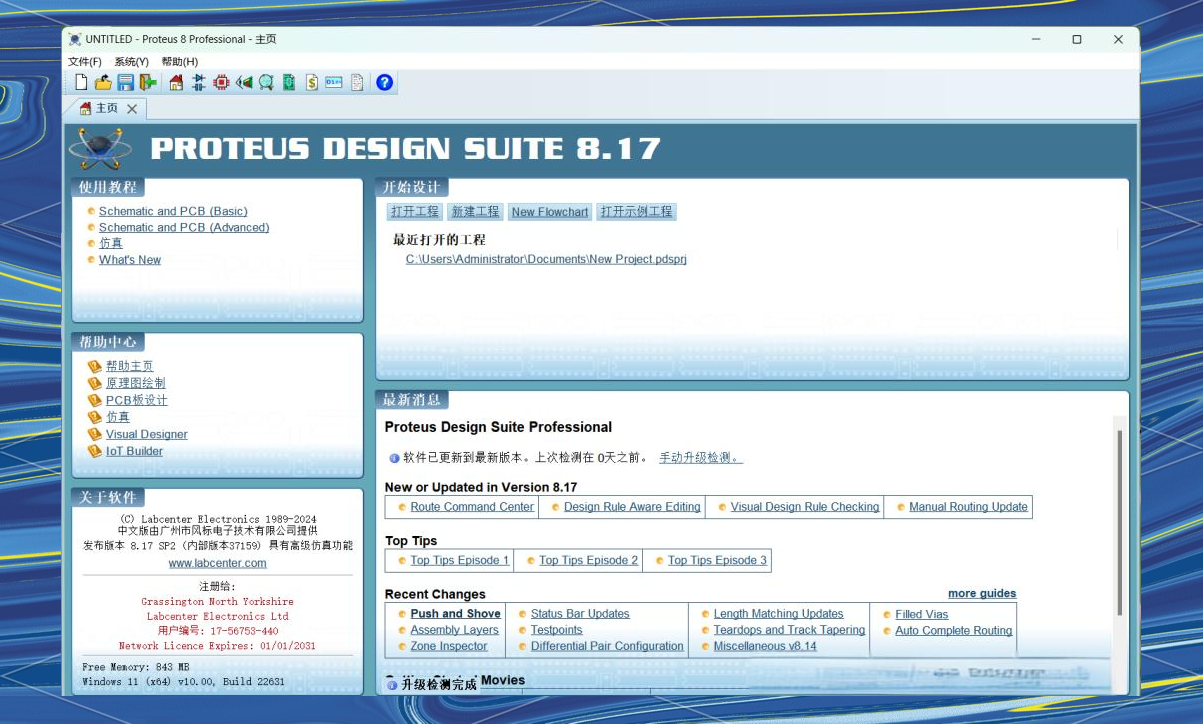Click the 手动升级检测 link
Viewport: 1203px width, 724px height.
tap(702, 457)
